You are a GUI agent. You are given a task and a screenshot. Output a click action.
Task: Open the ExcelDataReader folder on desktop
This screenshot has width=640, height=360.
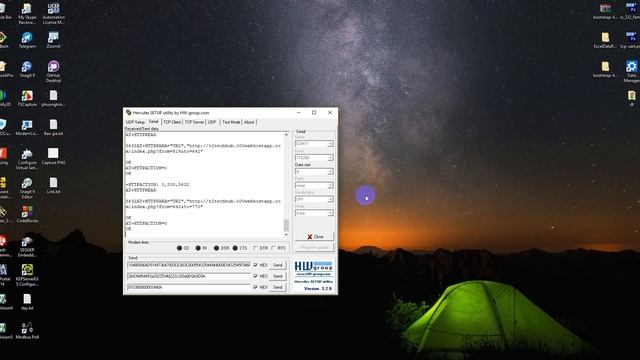(x=605, y=40)
